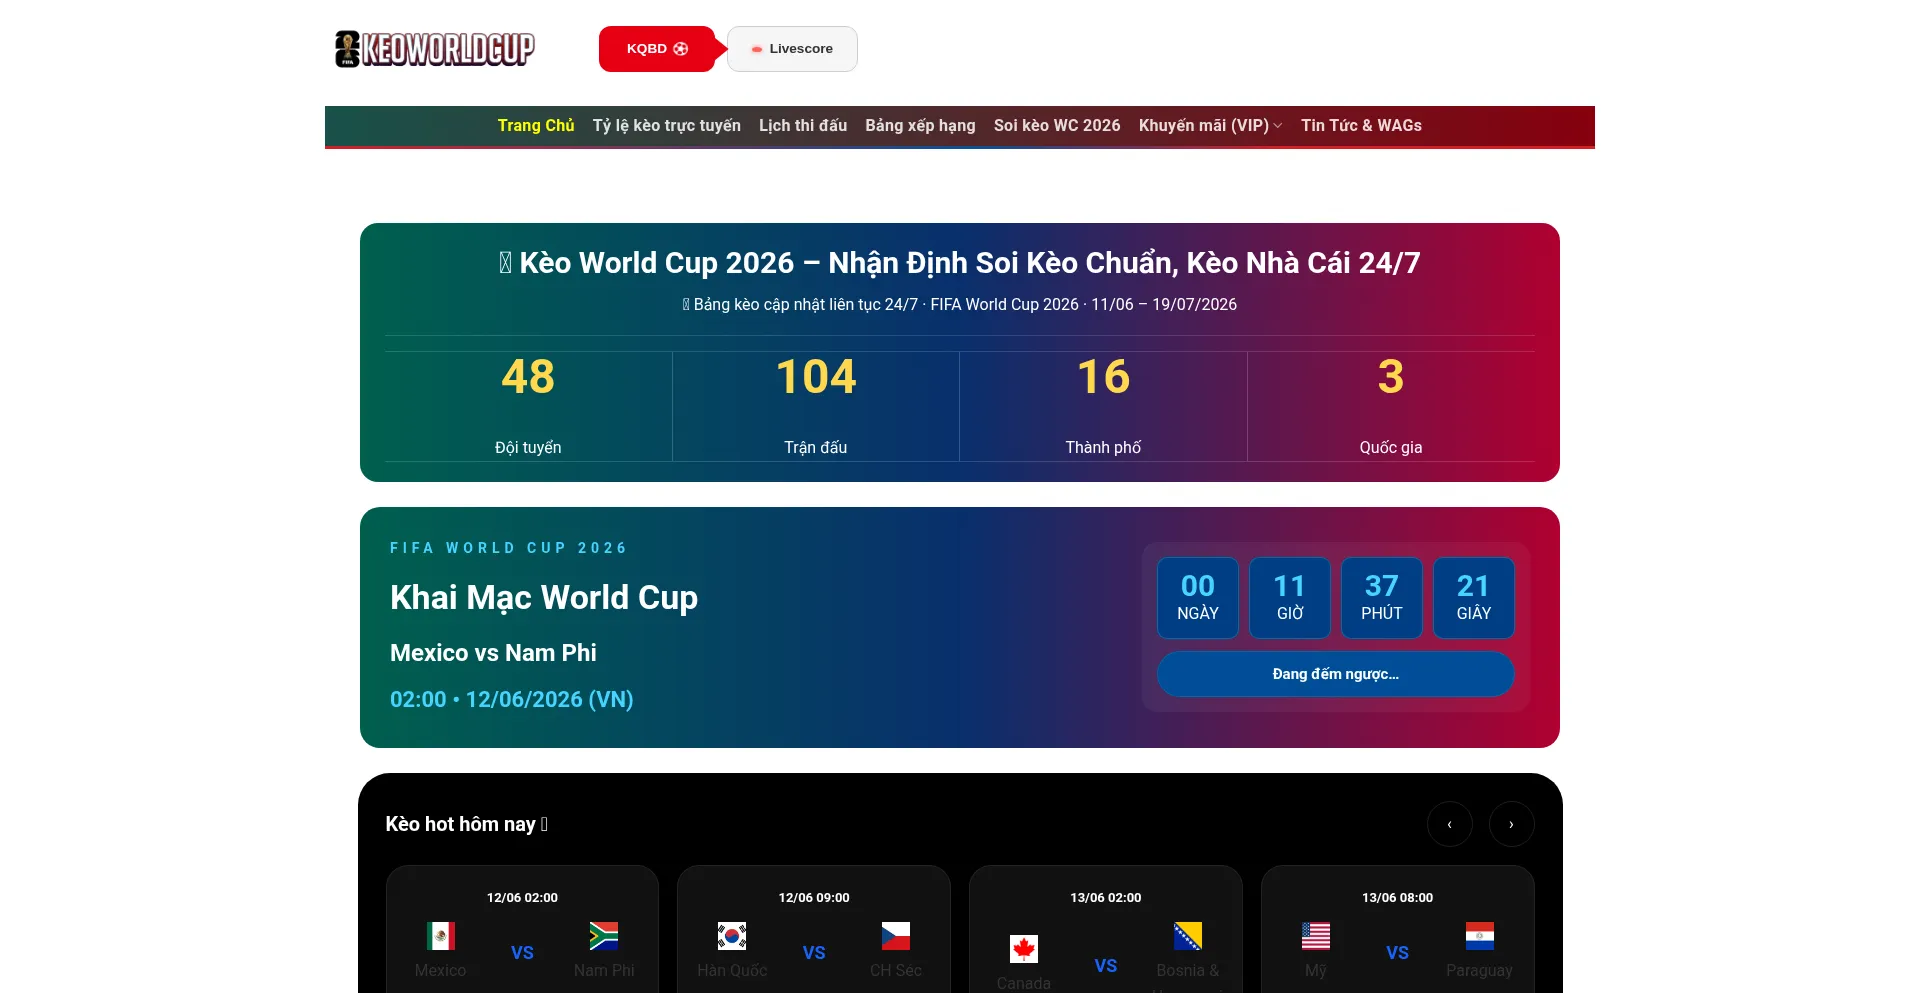Click the Mỹ flag icon
The height and width of the screenshot is (993, 1920).
[1316, 936]
